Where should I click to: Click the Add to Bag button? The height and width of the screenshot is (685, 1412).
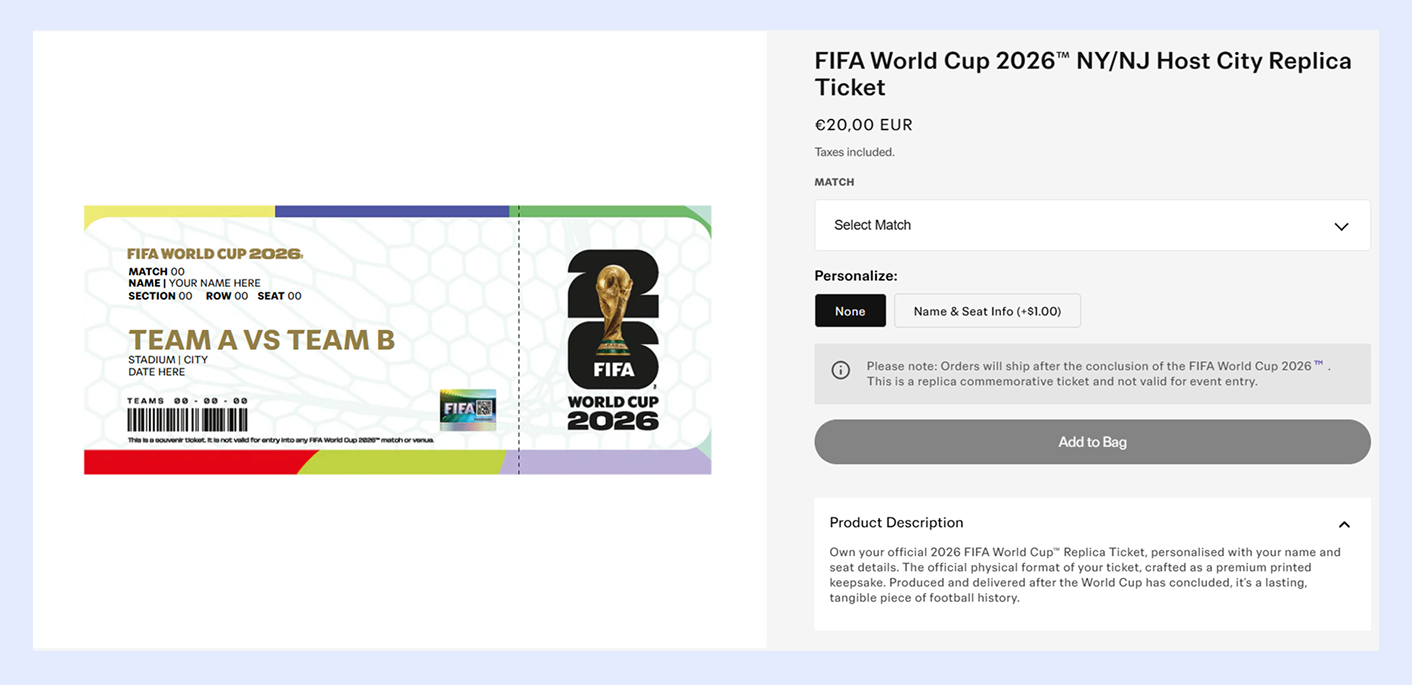(1092, 442)
